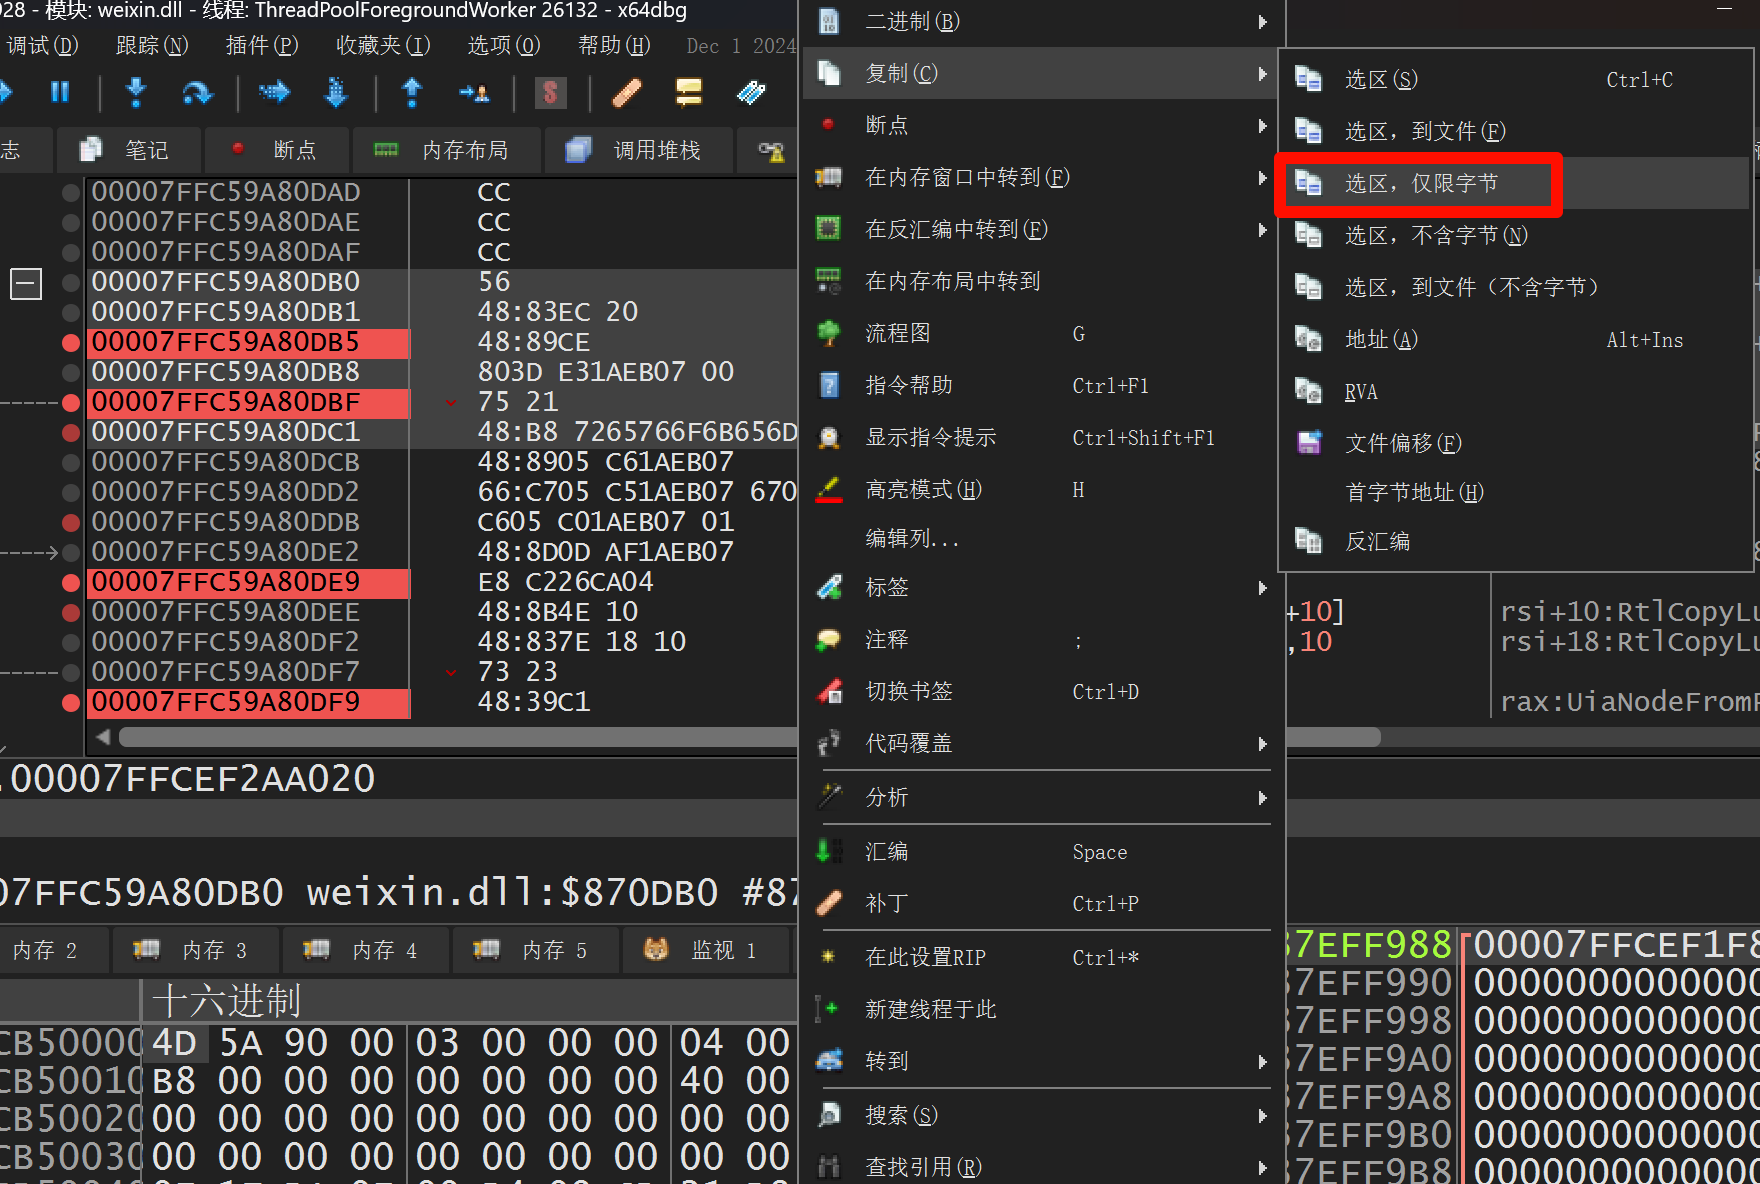Viewport: 1760px width, 1184px height.
Task: Toggle breakpoint bullet at 00007FFC59A80DB0
Action: click(x=70, y=282)
